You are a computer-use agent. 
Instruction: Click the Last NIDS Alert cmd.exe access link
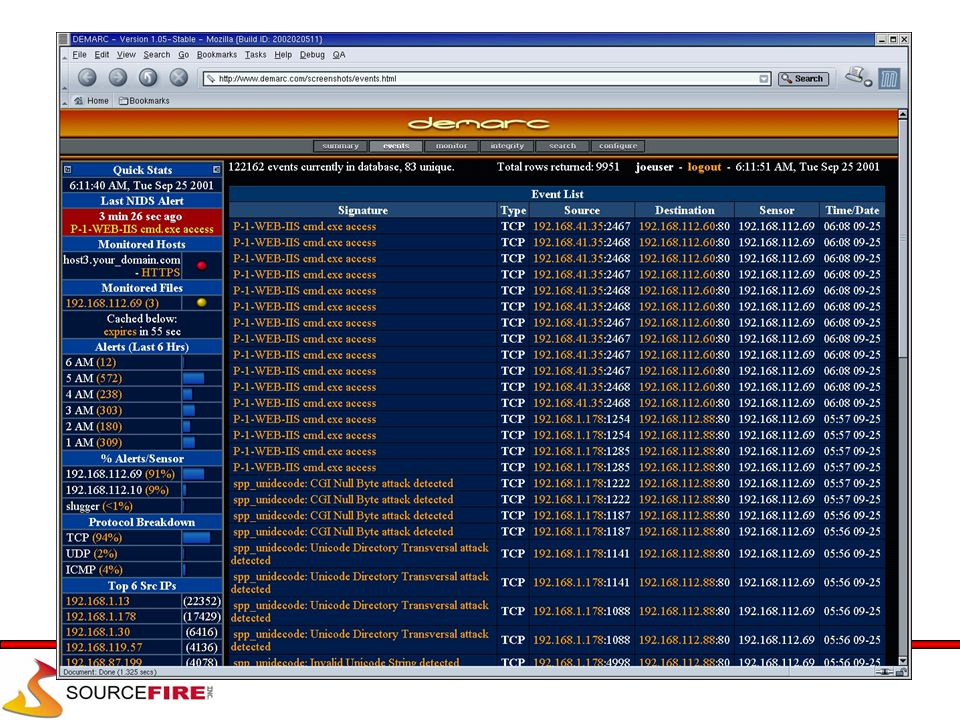(141, 229)
